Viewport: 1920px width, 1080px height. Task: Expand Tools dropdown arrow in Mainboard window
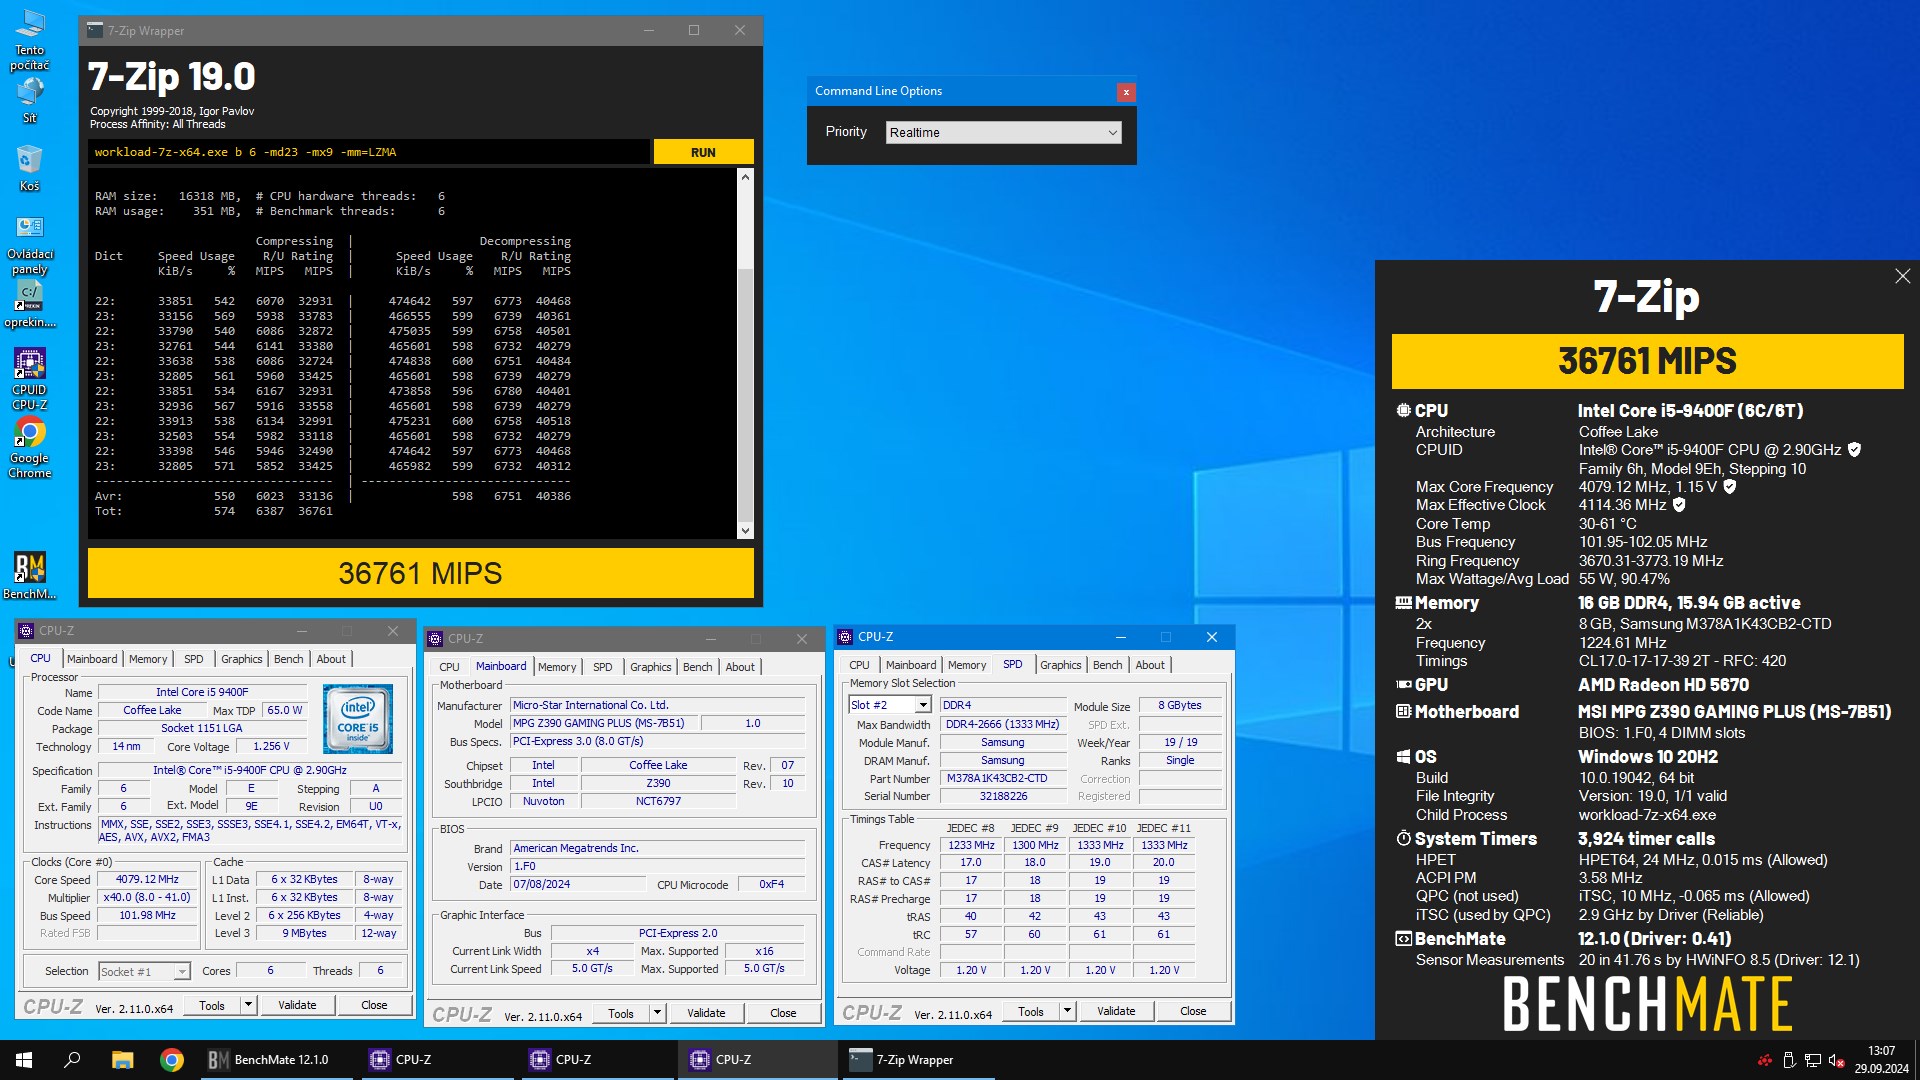click(x=657, y=1013)
